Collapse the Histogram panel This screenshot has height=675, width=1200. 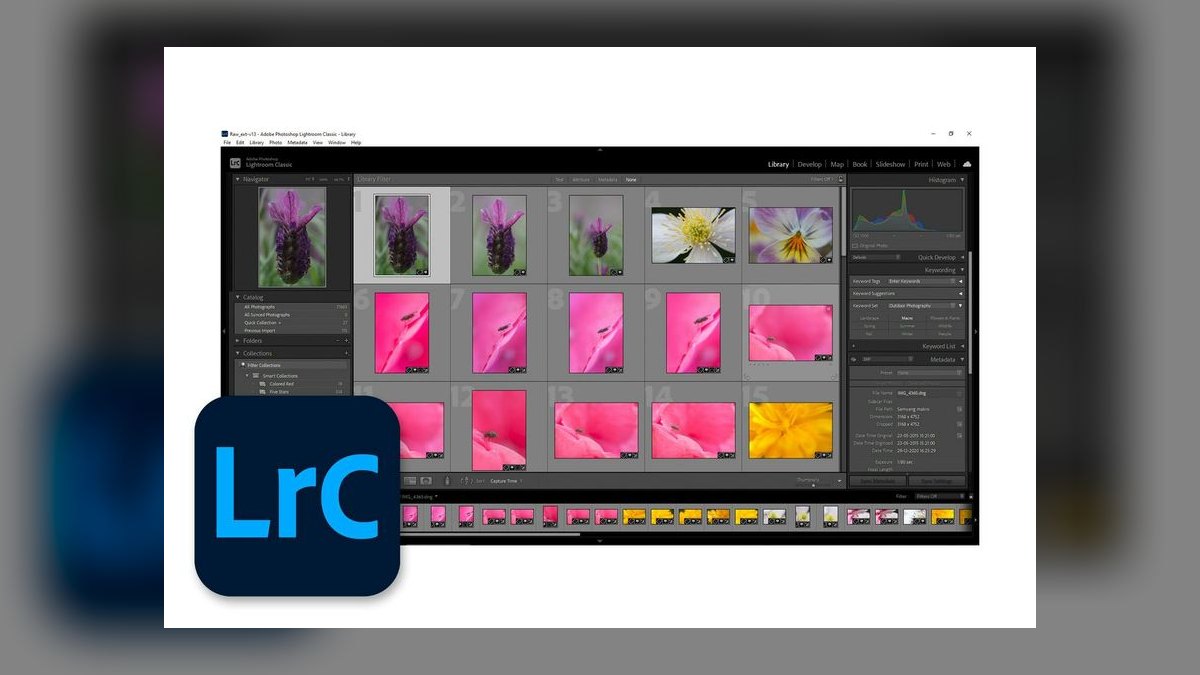coord(963,180)
